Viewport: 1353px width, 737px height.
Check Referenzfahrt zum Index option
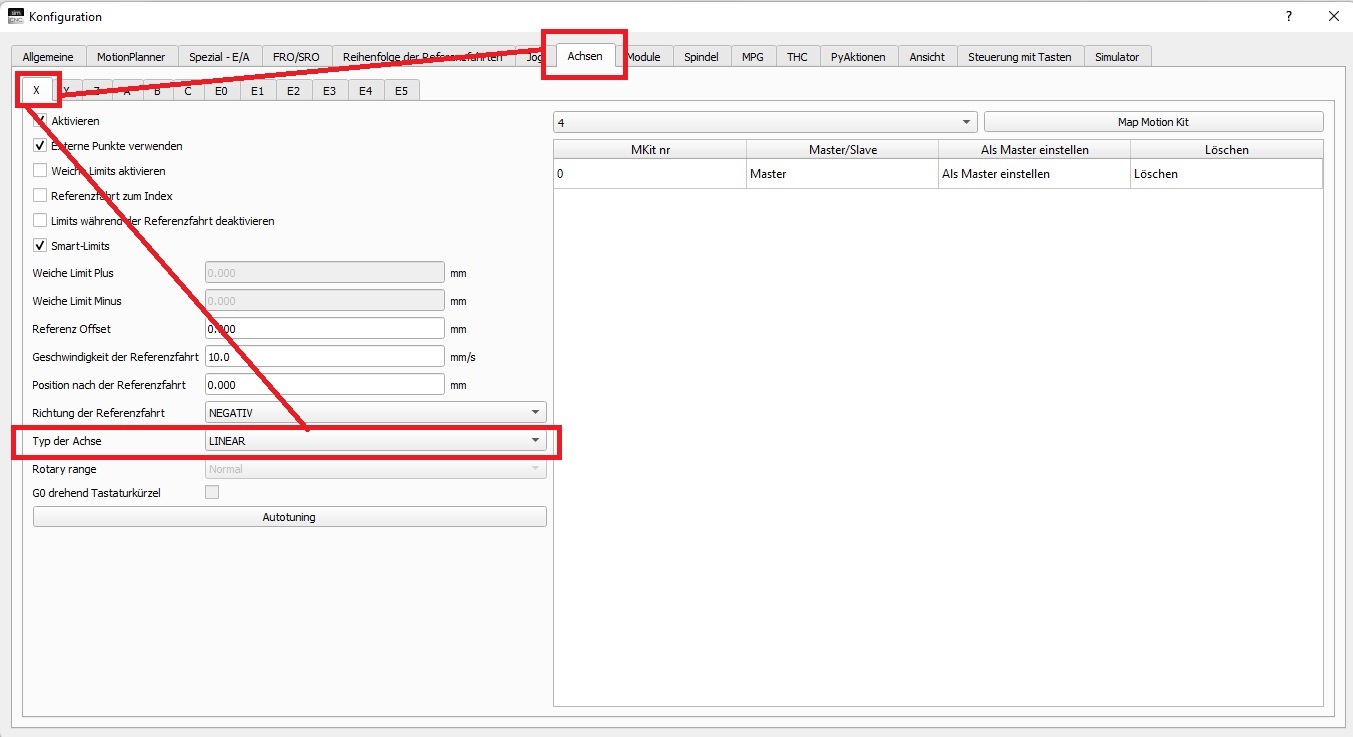tap(41, 196)
